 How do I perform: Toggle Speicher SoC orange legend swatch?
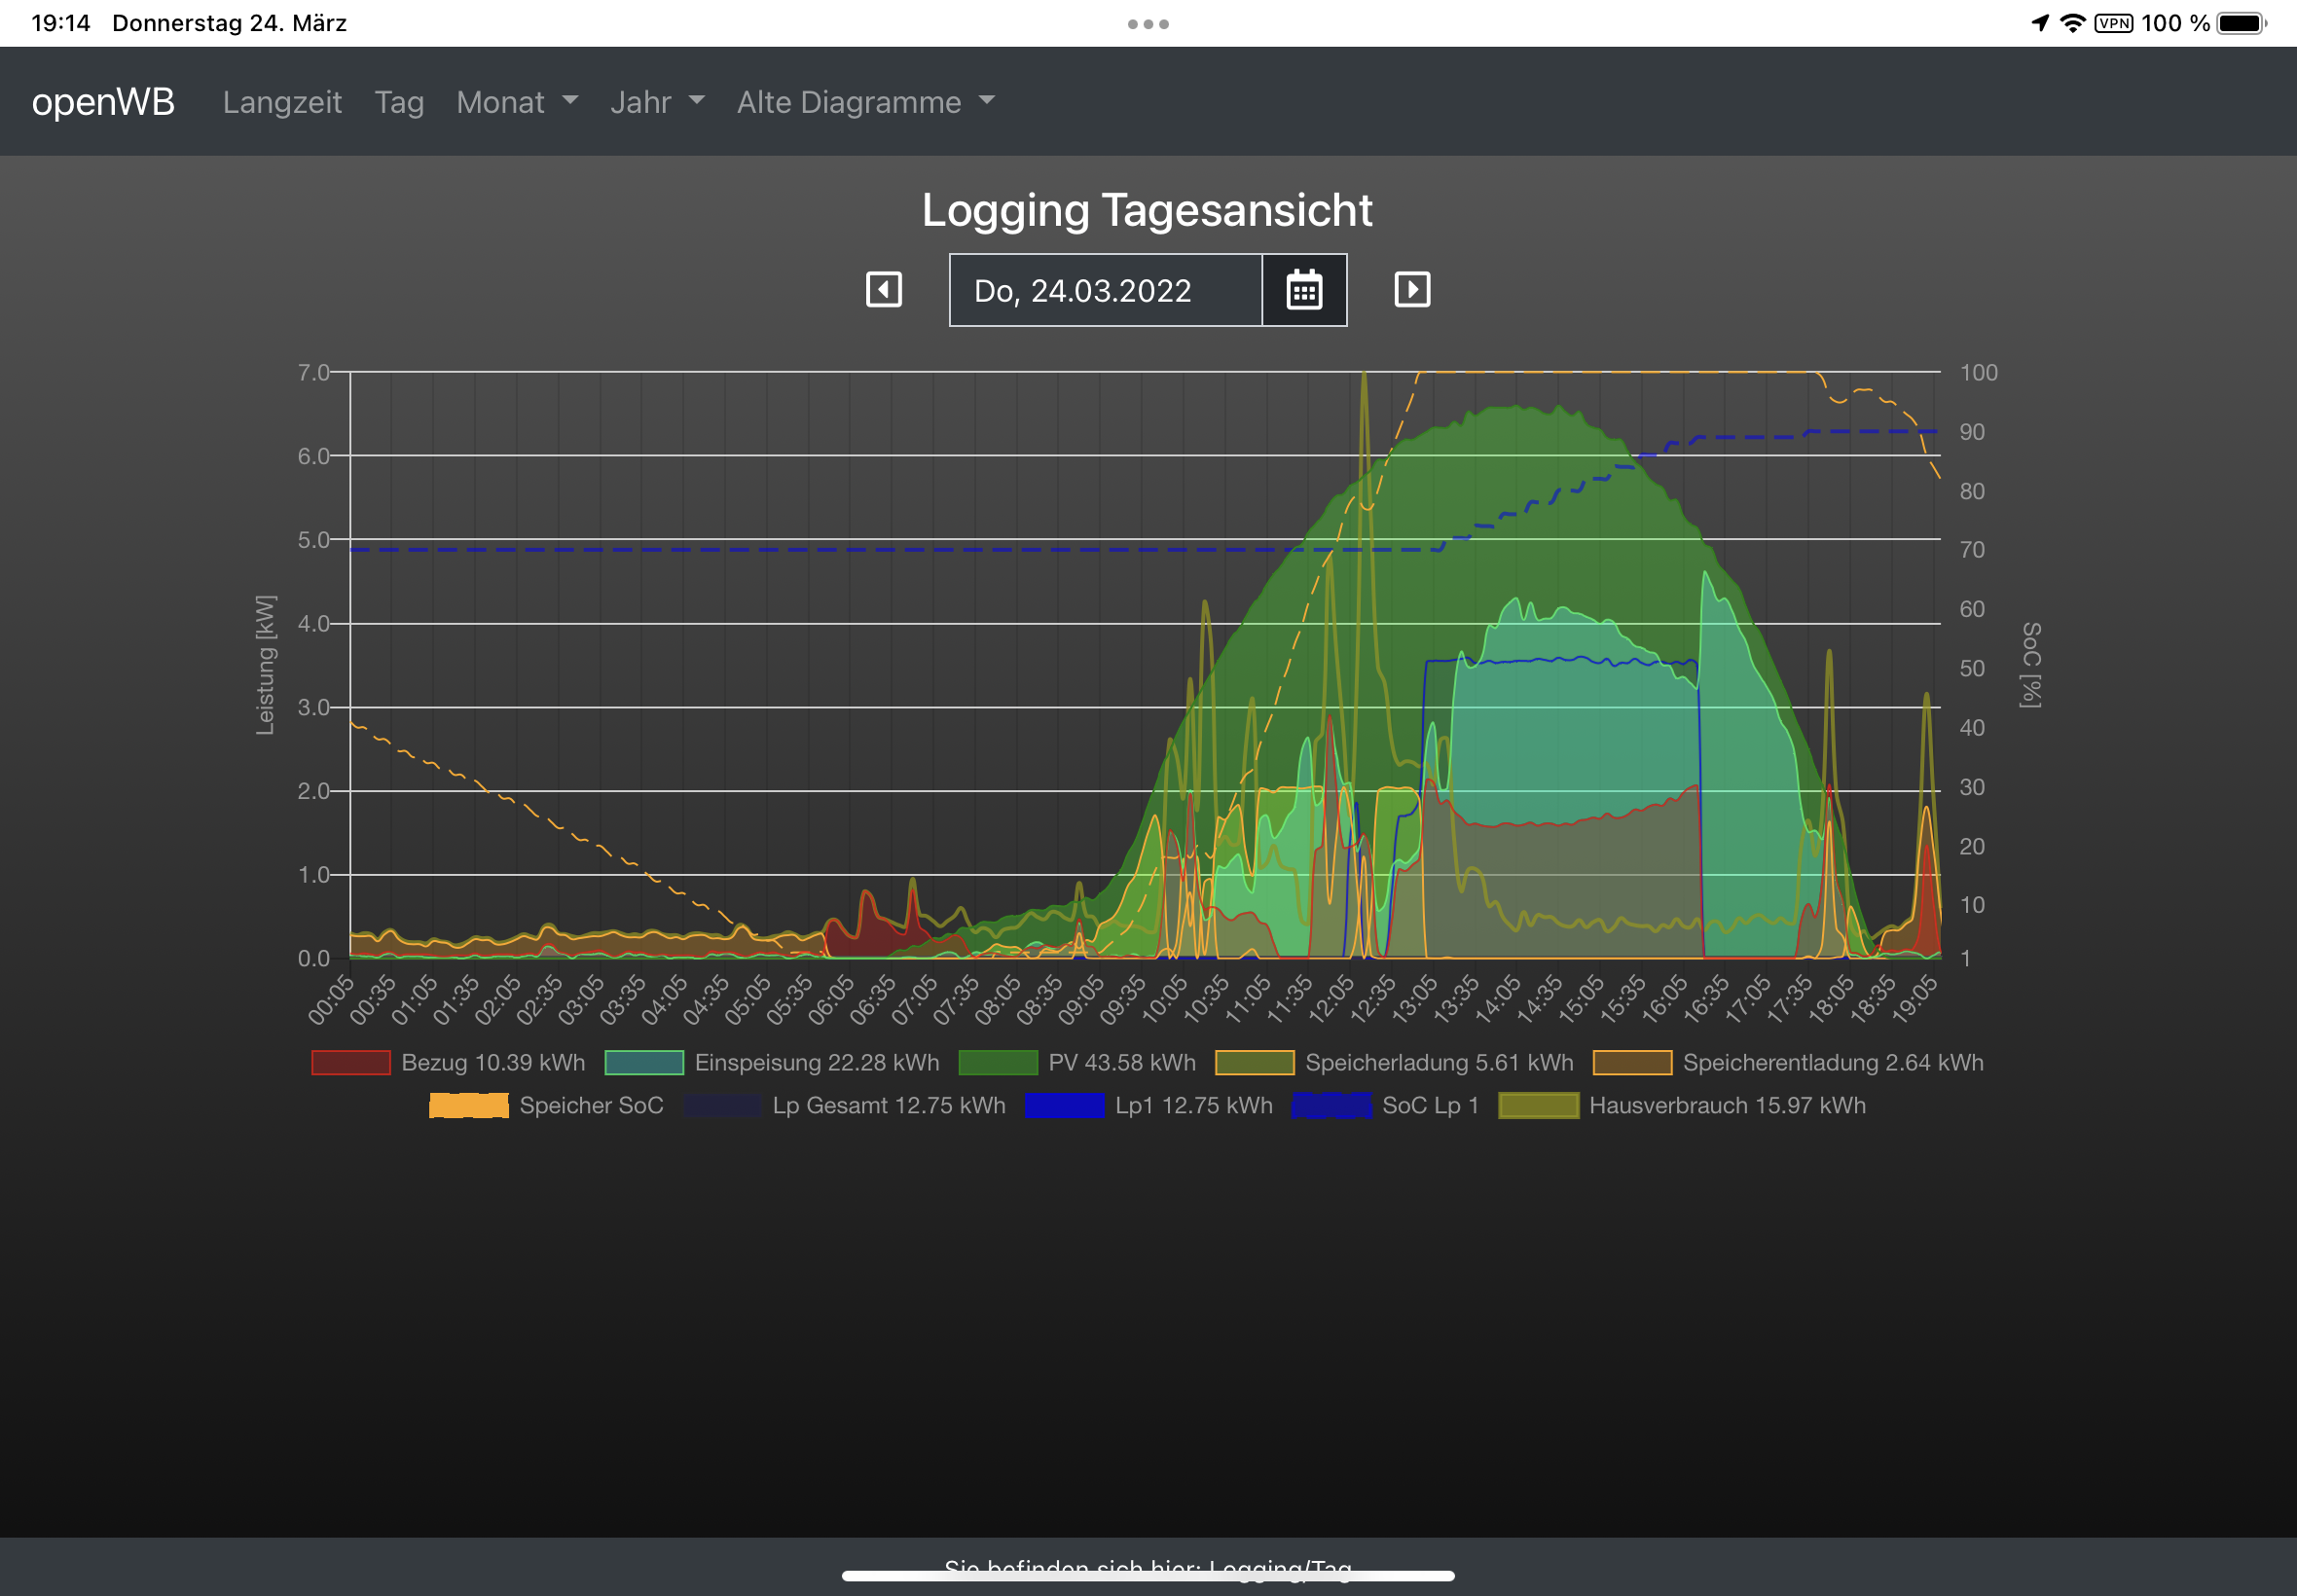coord(468,1105)
